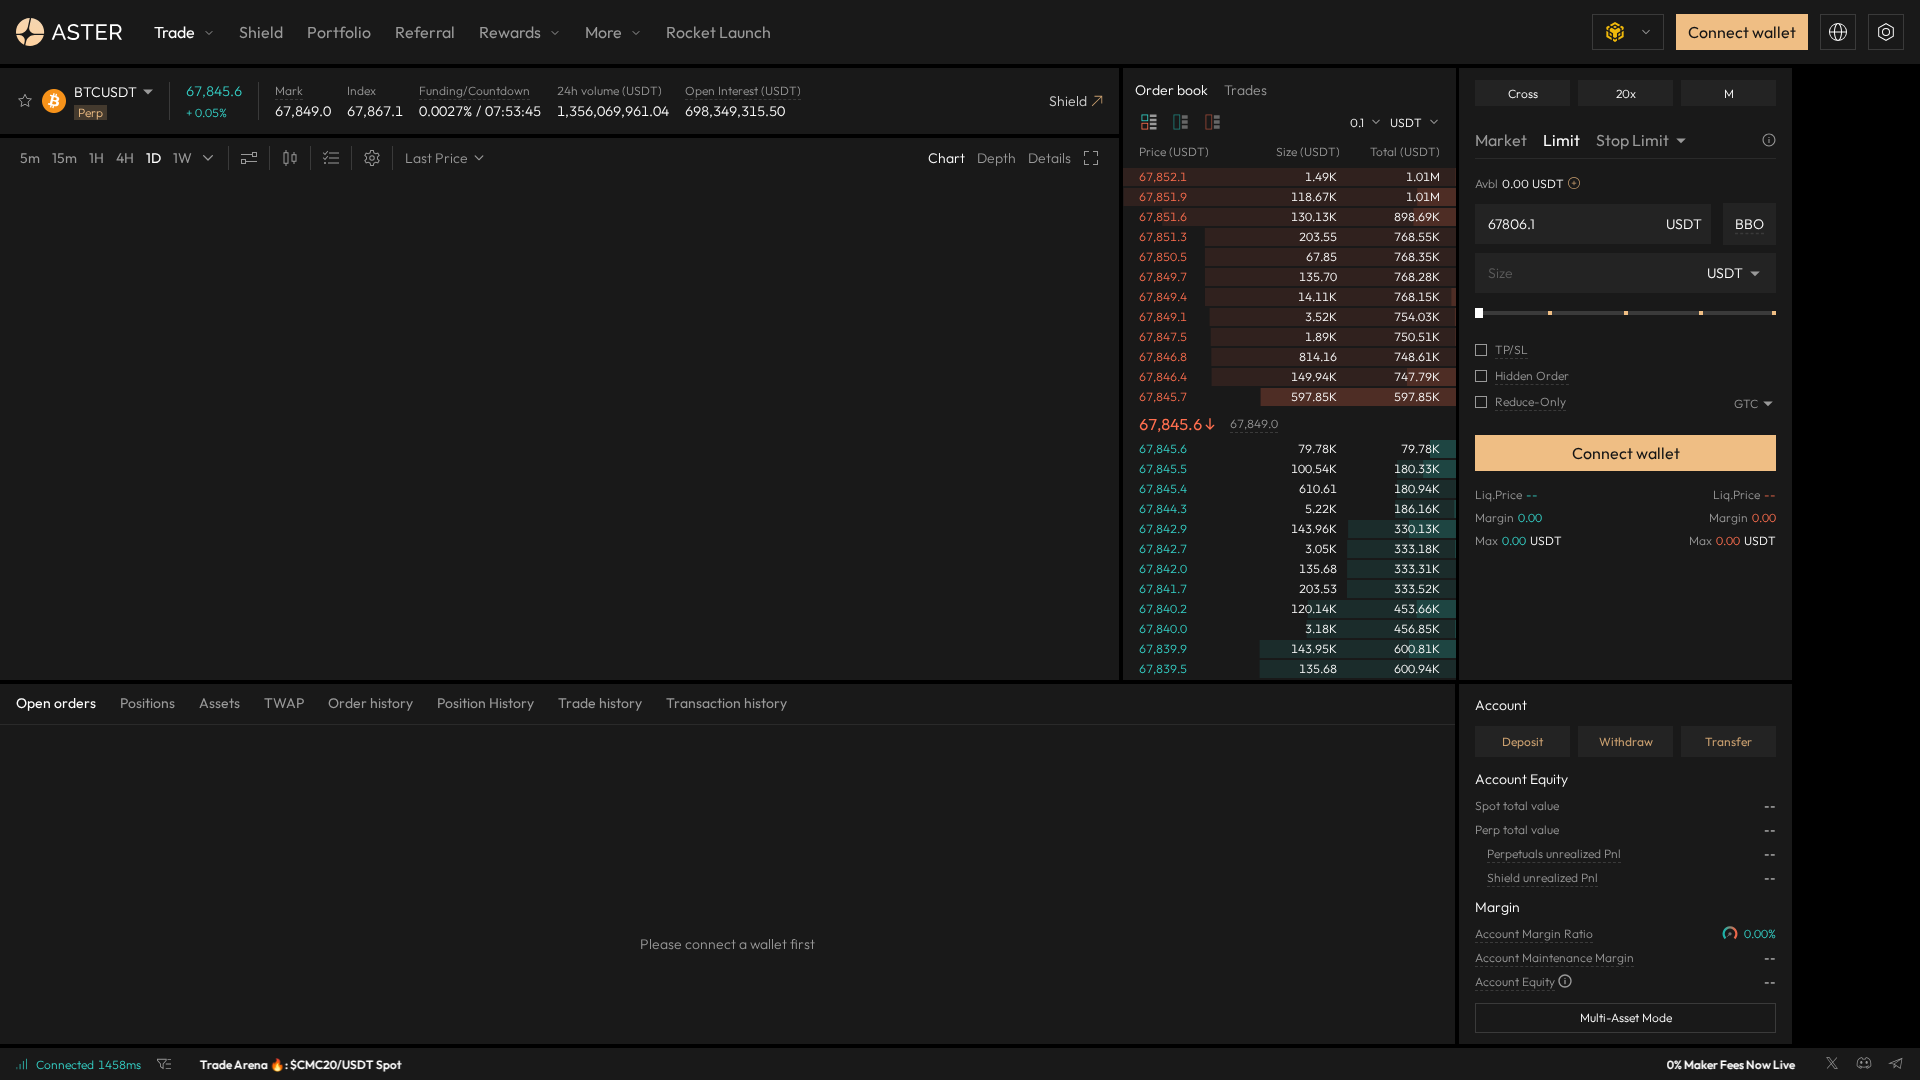Click the Withdraw button

click(x=1625, y=741)
